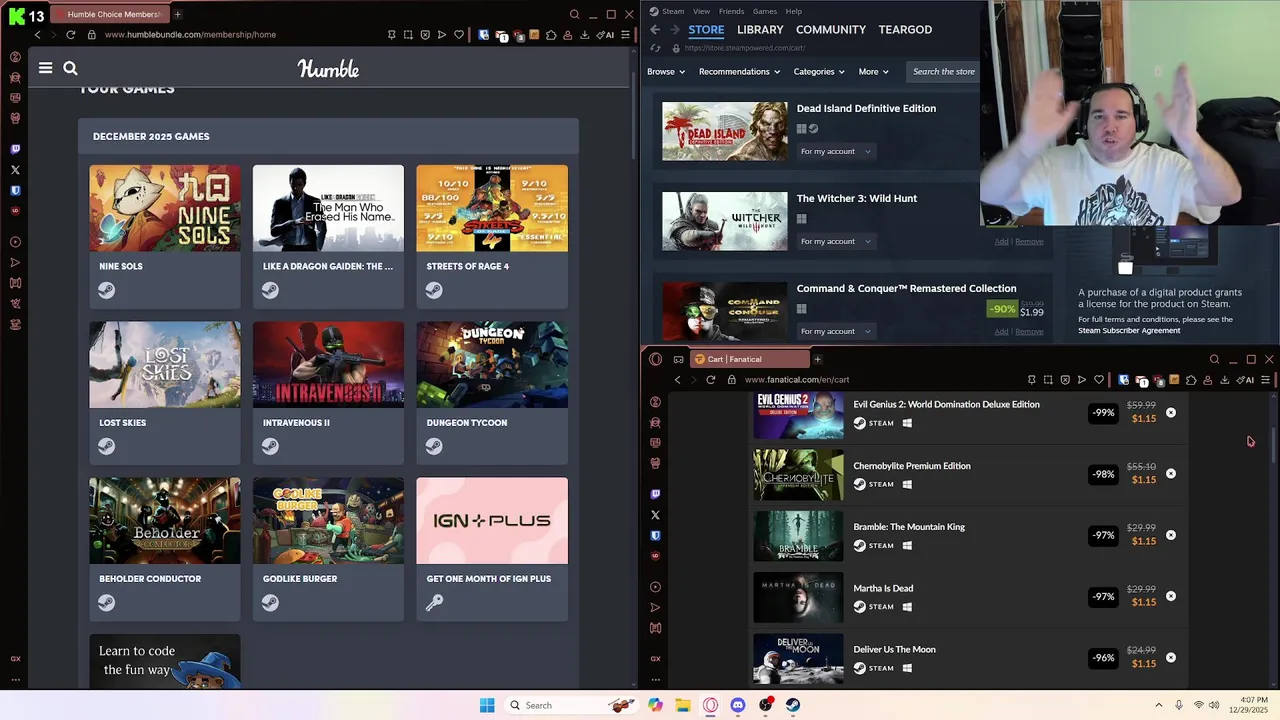Go back in Humble browser window
The height and width of the screenshot is (720, 1280).
tap(37, 34)
